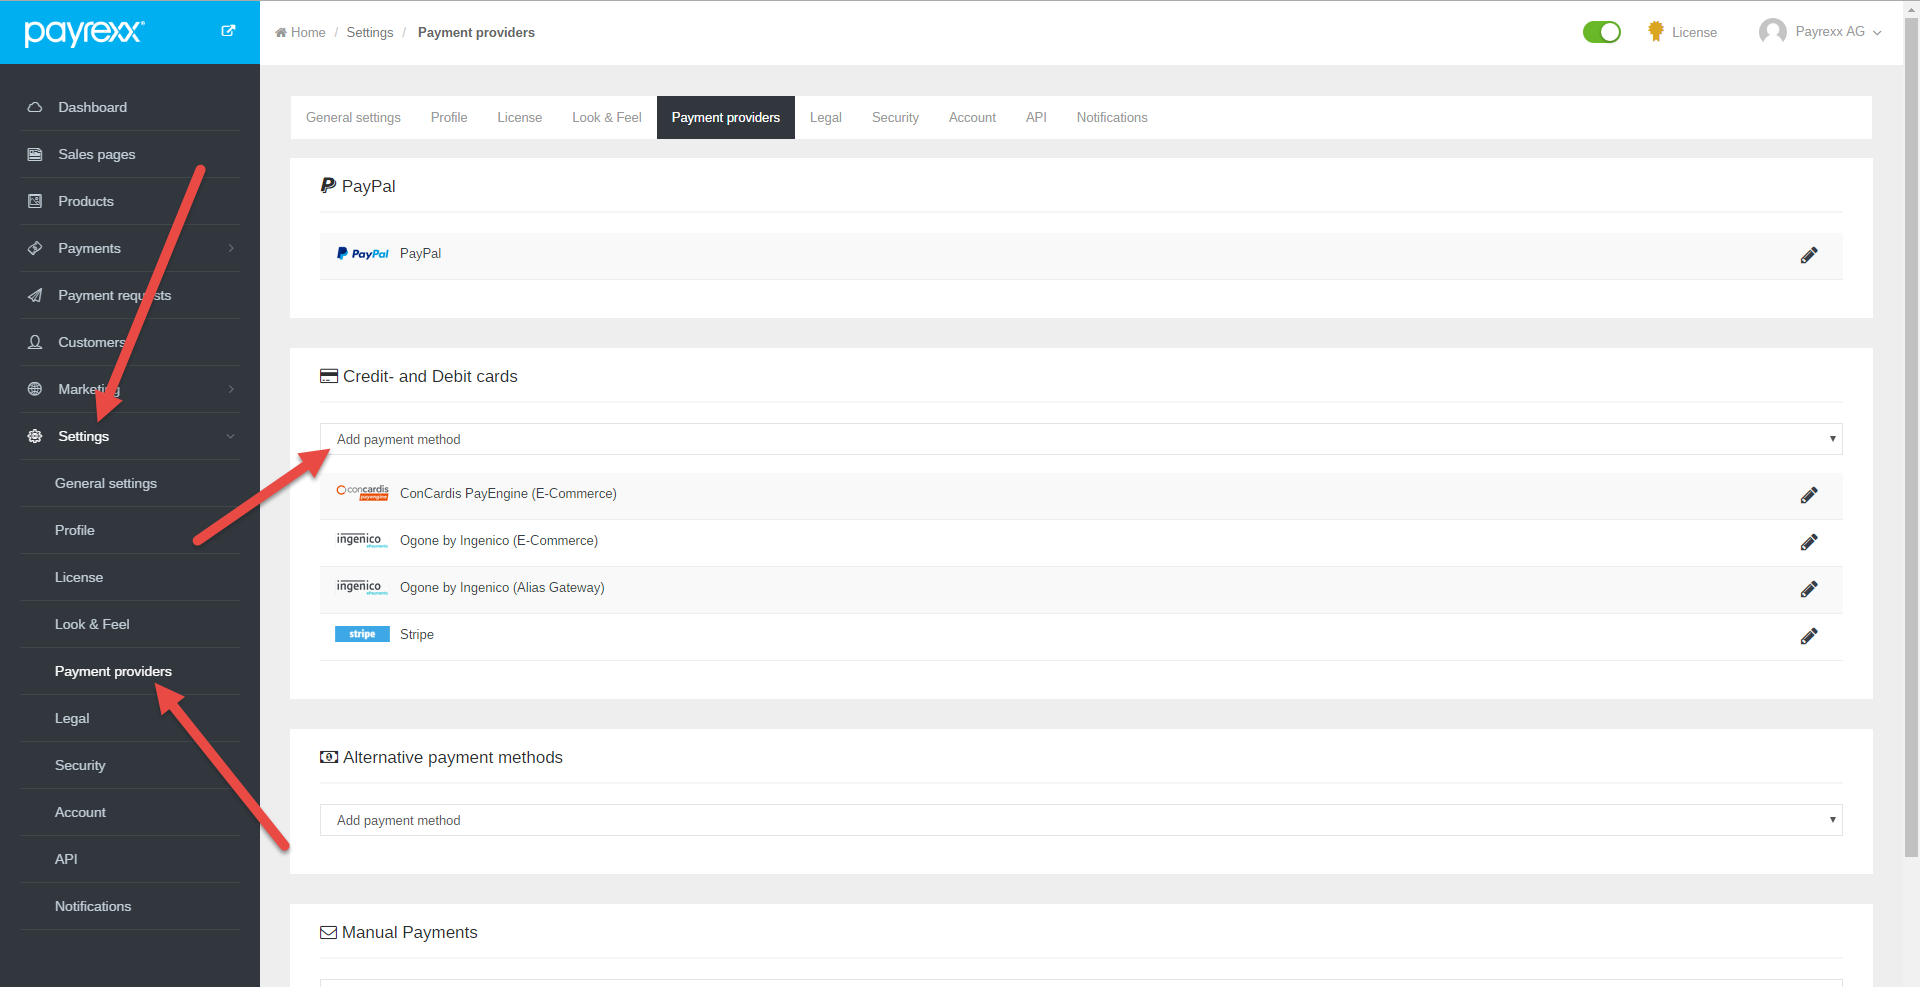Viewport: 1920px width, 987px height.
Task: Click the home icon in breadcrumb
Action: click(281, 32)
